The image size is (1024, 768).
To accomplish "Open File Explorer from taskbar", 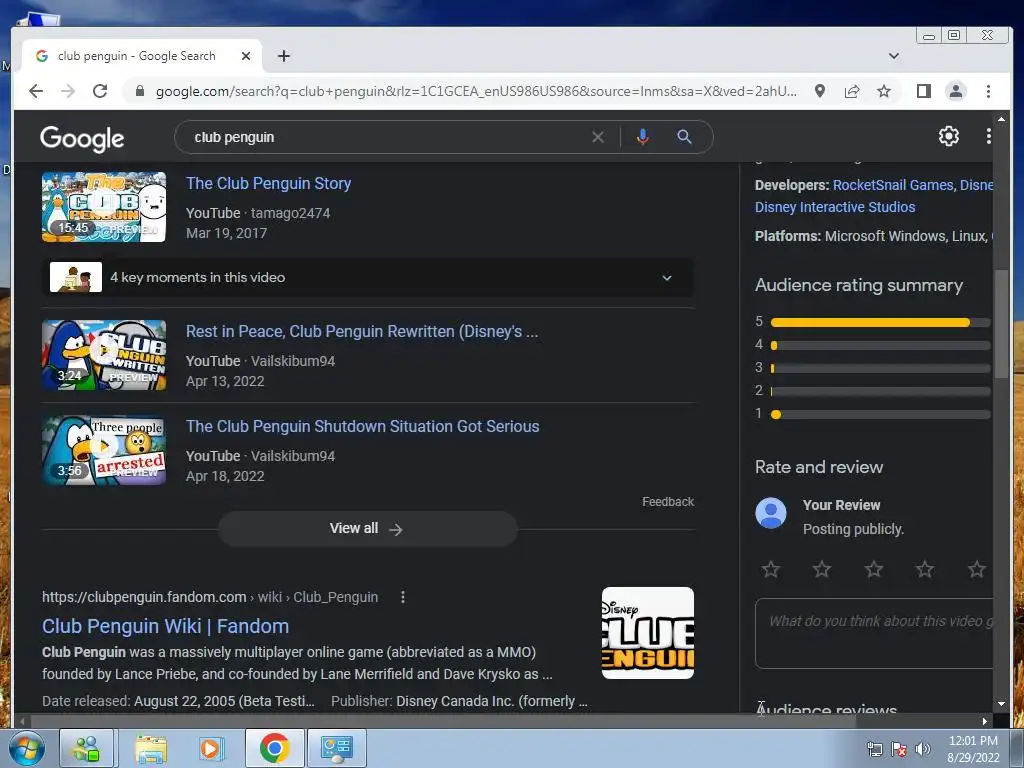I will point(151,748).
